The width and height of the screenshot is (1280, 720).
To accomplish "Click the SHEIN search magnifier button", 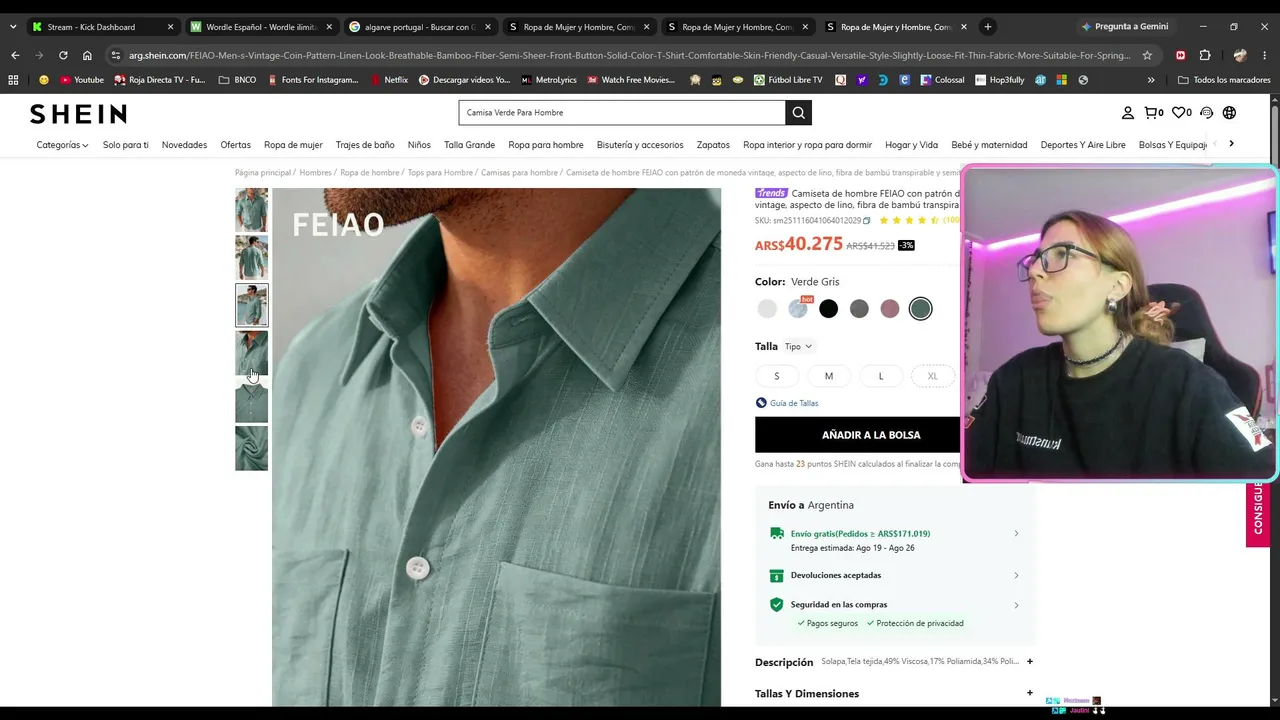I will click(798, 113).
